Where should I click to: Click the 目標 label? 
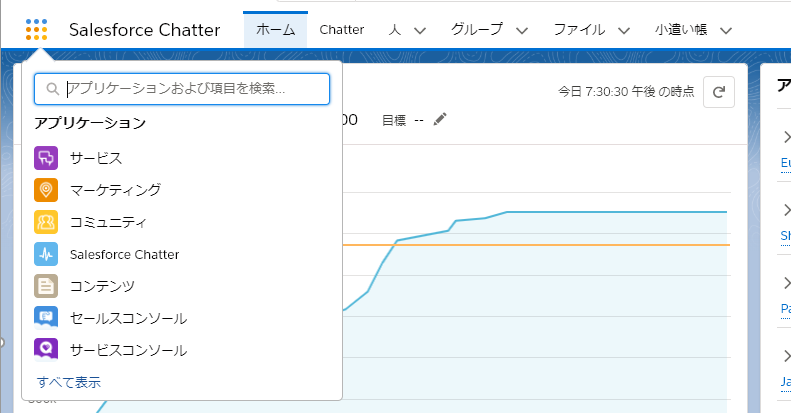tap(394, 120)
